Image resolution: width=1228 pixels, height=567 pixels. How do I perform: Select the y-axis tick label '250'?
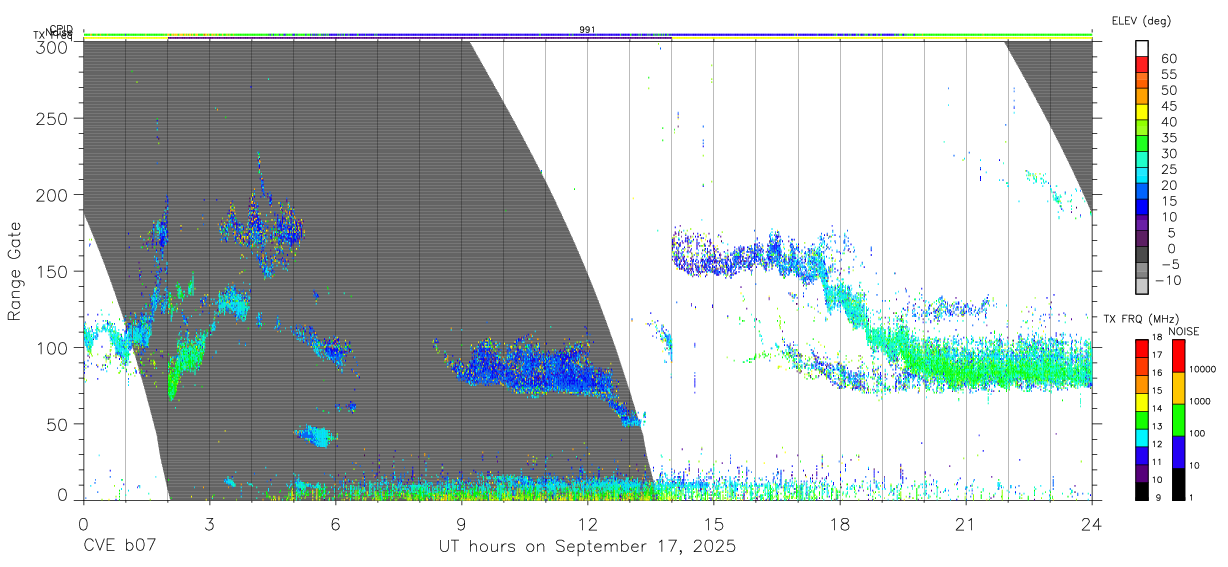pos(52,118)
